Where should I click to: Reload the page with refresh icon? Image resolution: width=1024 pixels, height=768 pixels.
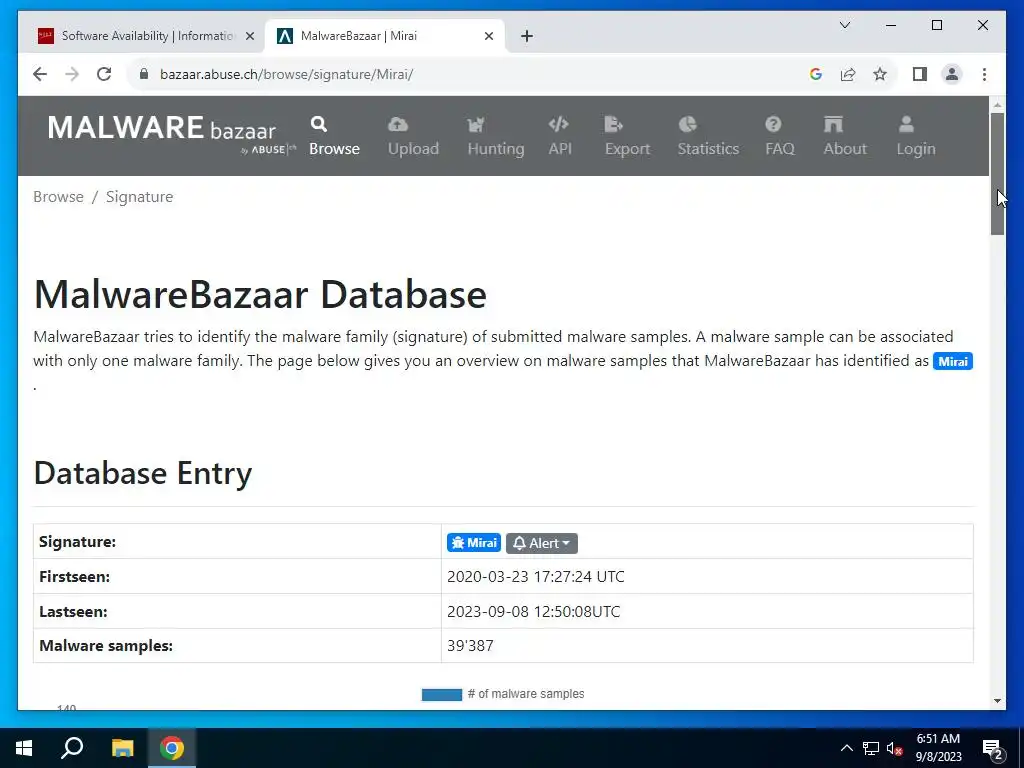pyautogui.click(x=104, y=74)
